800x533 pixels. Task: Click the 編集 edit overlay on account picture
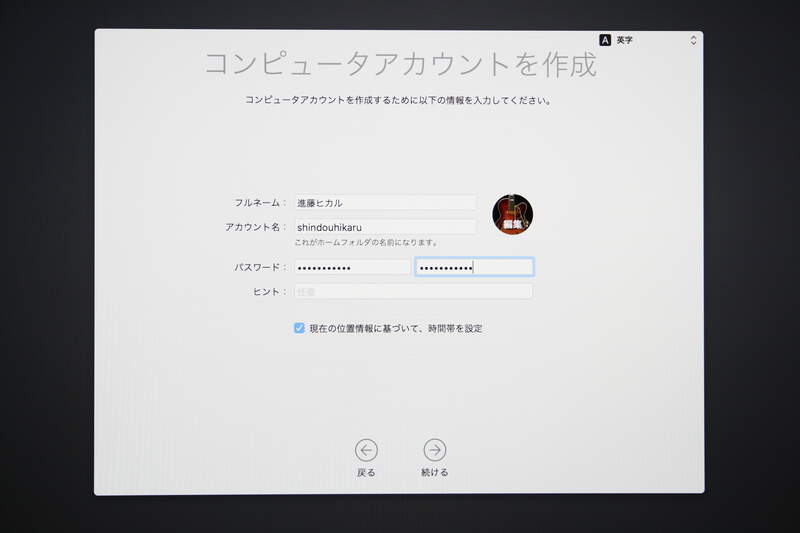click(x=512, y=227)
